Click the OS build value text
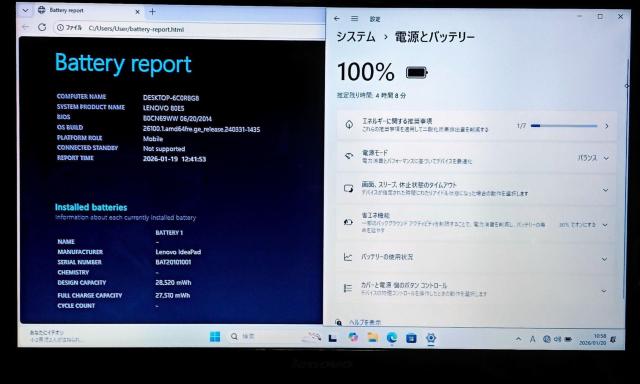This screenshot has width=640, height=384. point(201,129)
